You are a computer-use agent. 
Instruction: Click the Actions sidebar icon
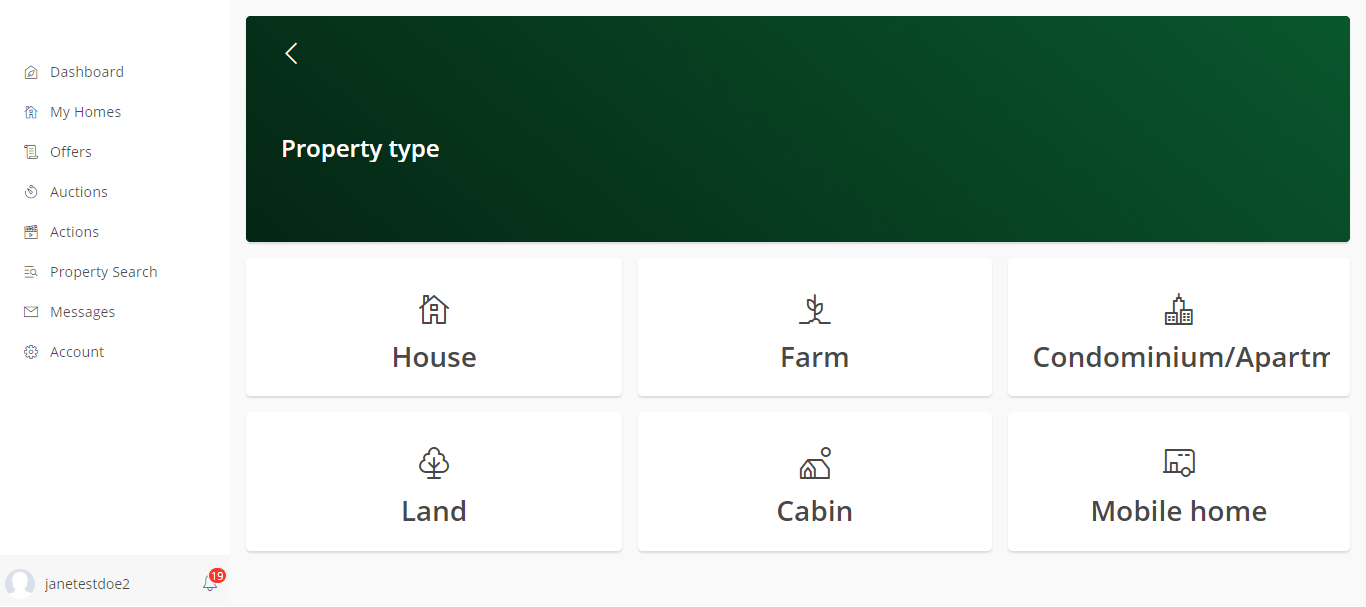point(31,232)
